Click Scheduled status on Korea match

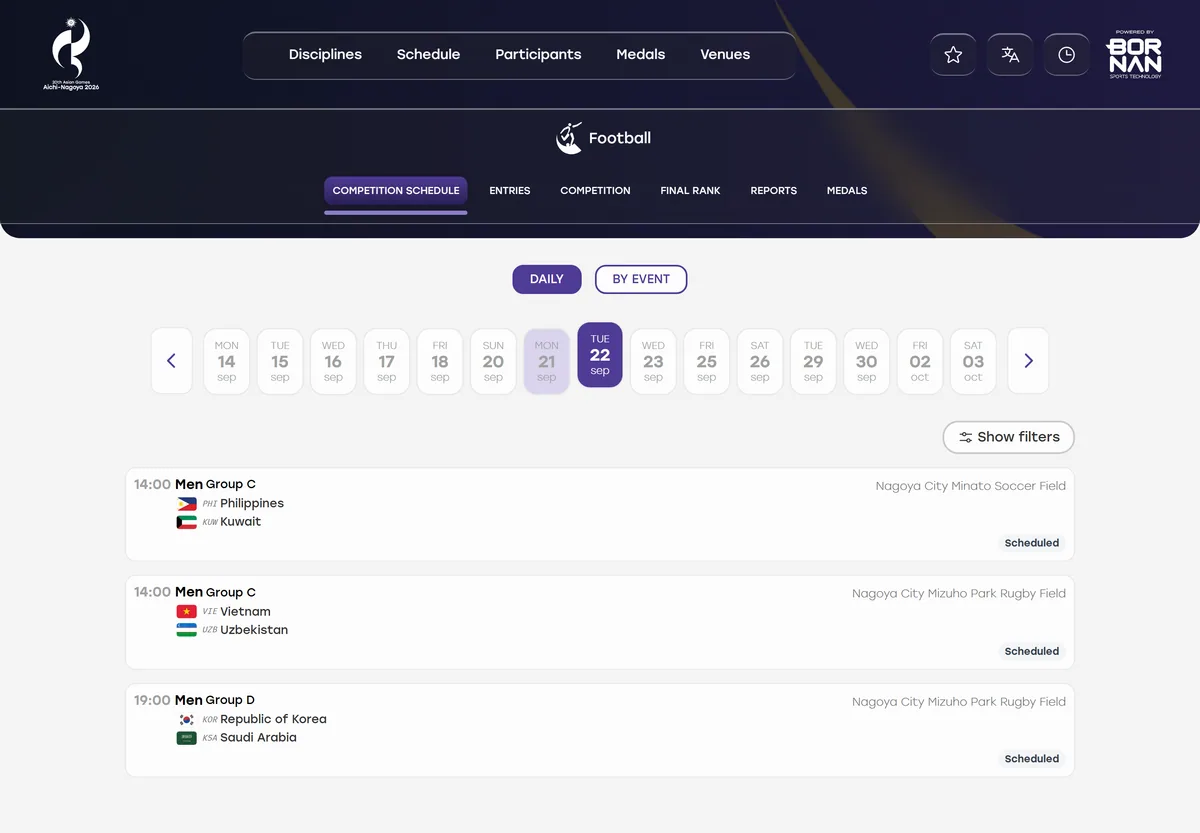[1032, 759]
